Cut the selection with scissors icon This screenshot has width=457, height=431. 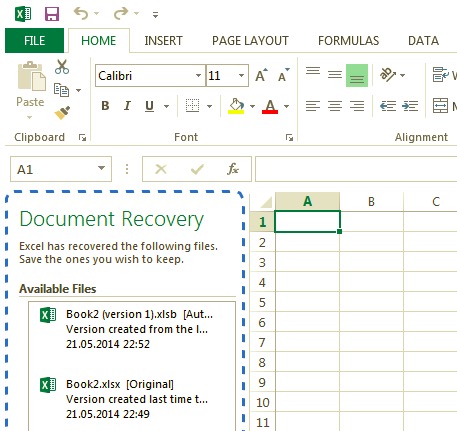[62, 67]
